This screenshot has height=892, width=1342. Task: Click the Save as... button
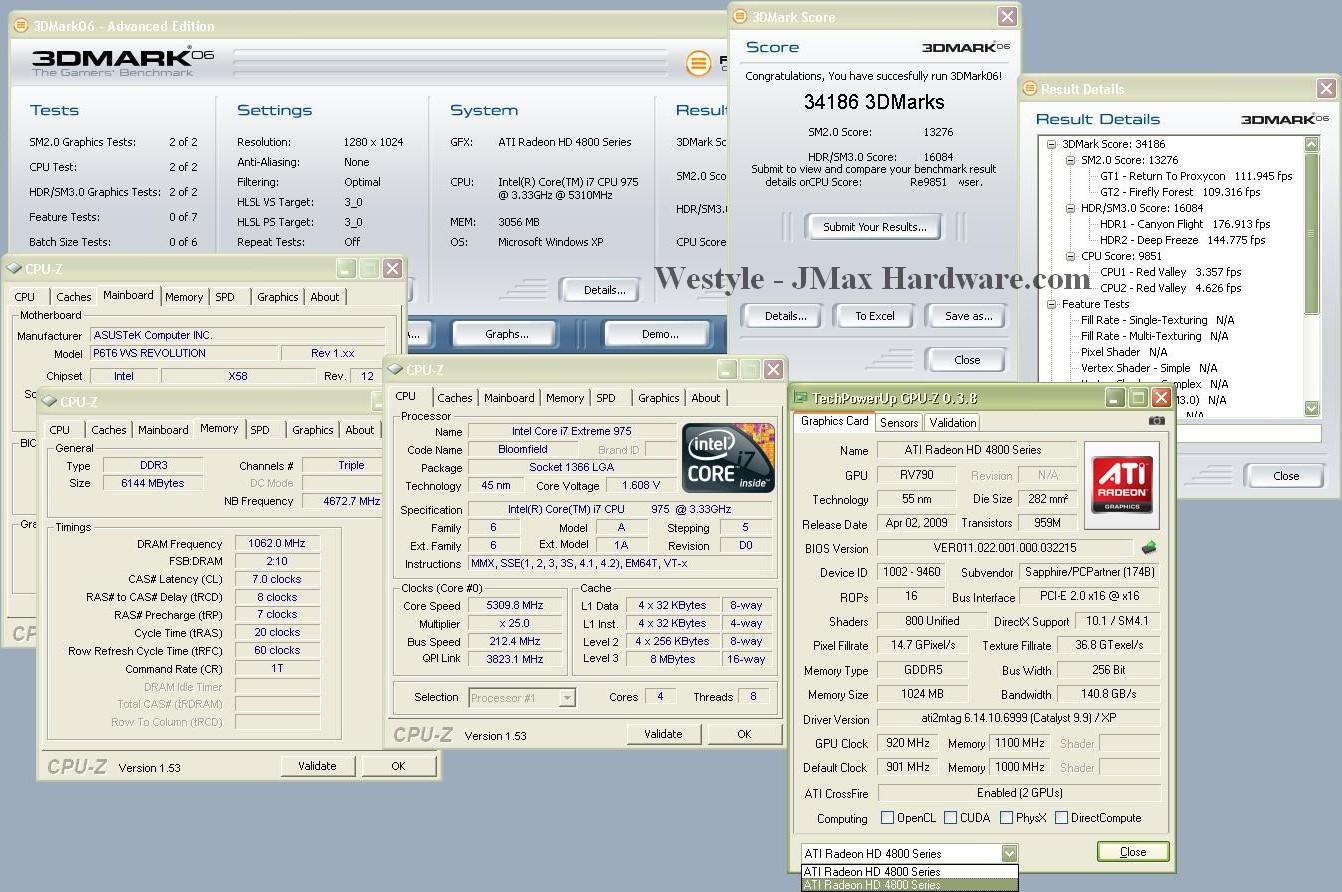click(x=969, y=316)
